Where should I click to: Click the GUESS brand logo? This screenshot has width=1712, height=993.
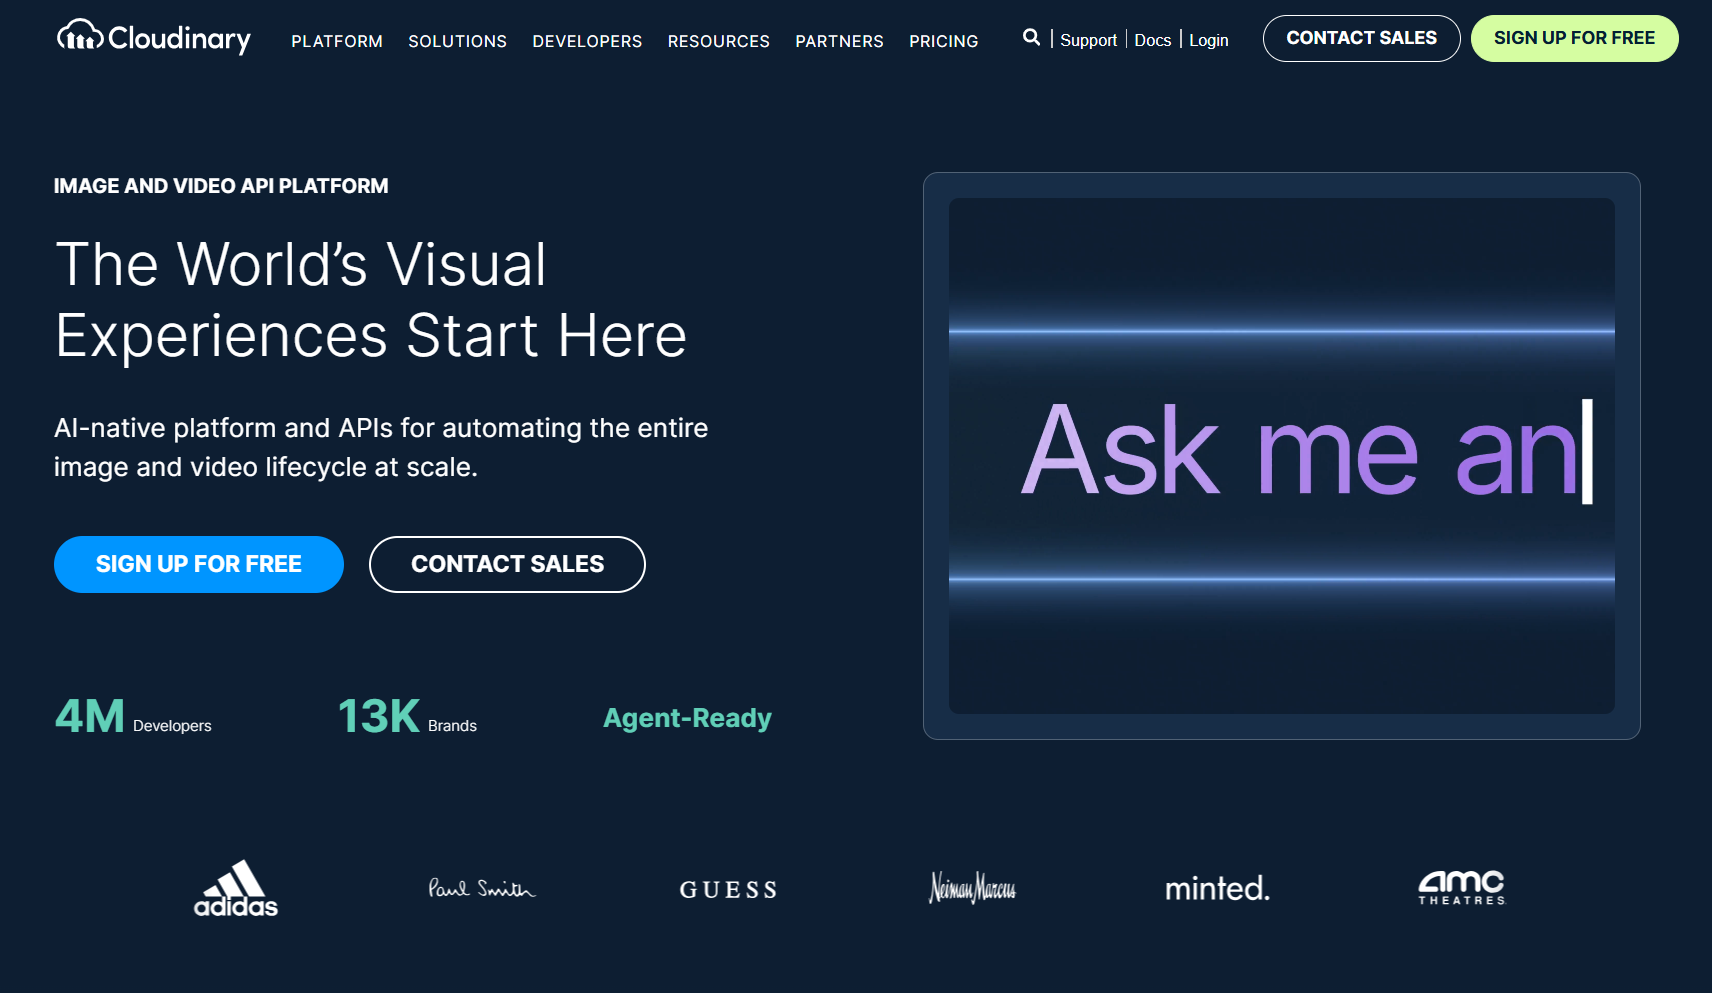pyautogui.click(x=728, y=889)
